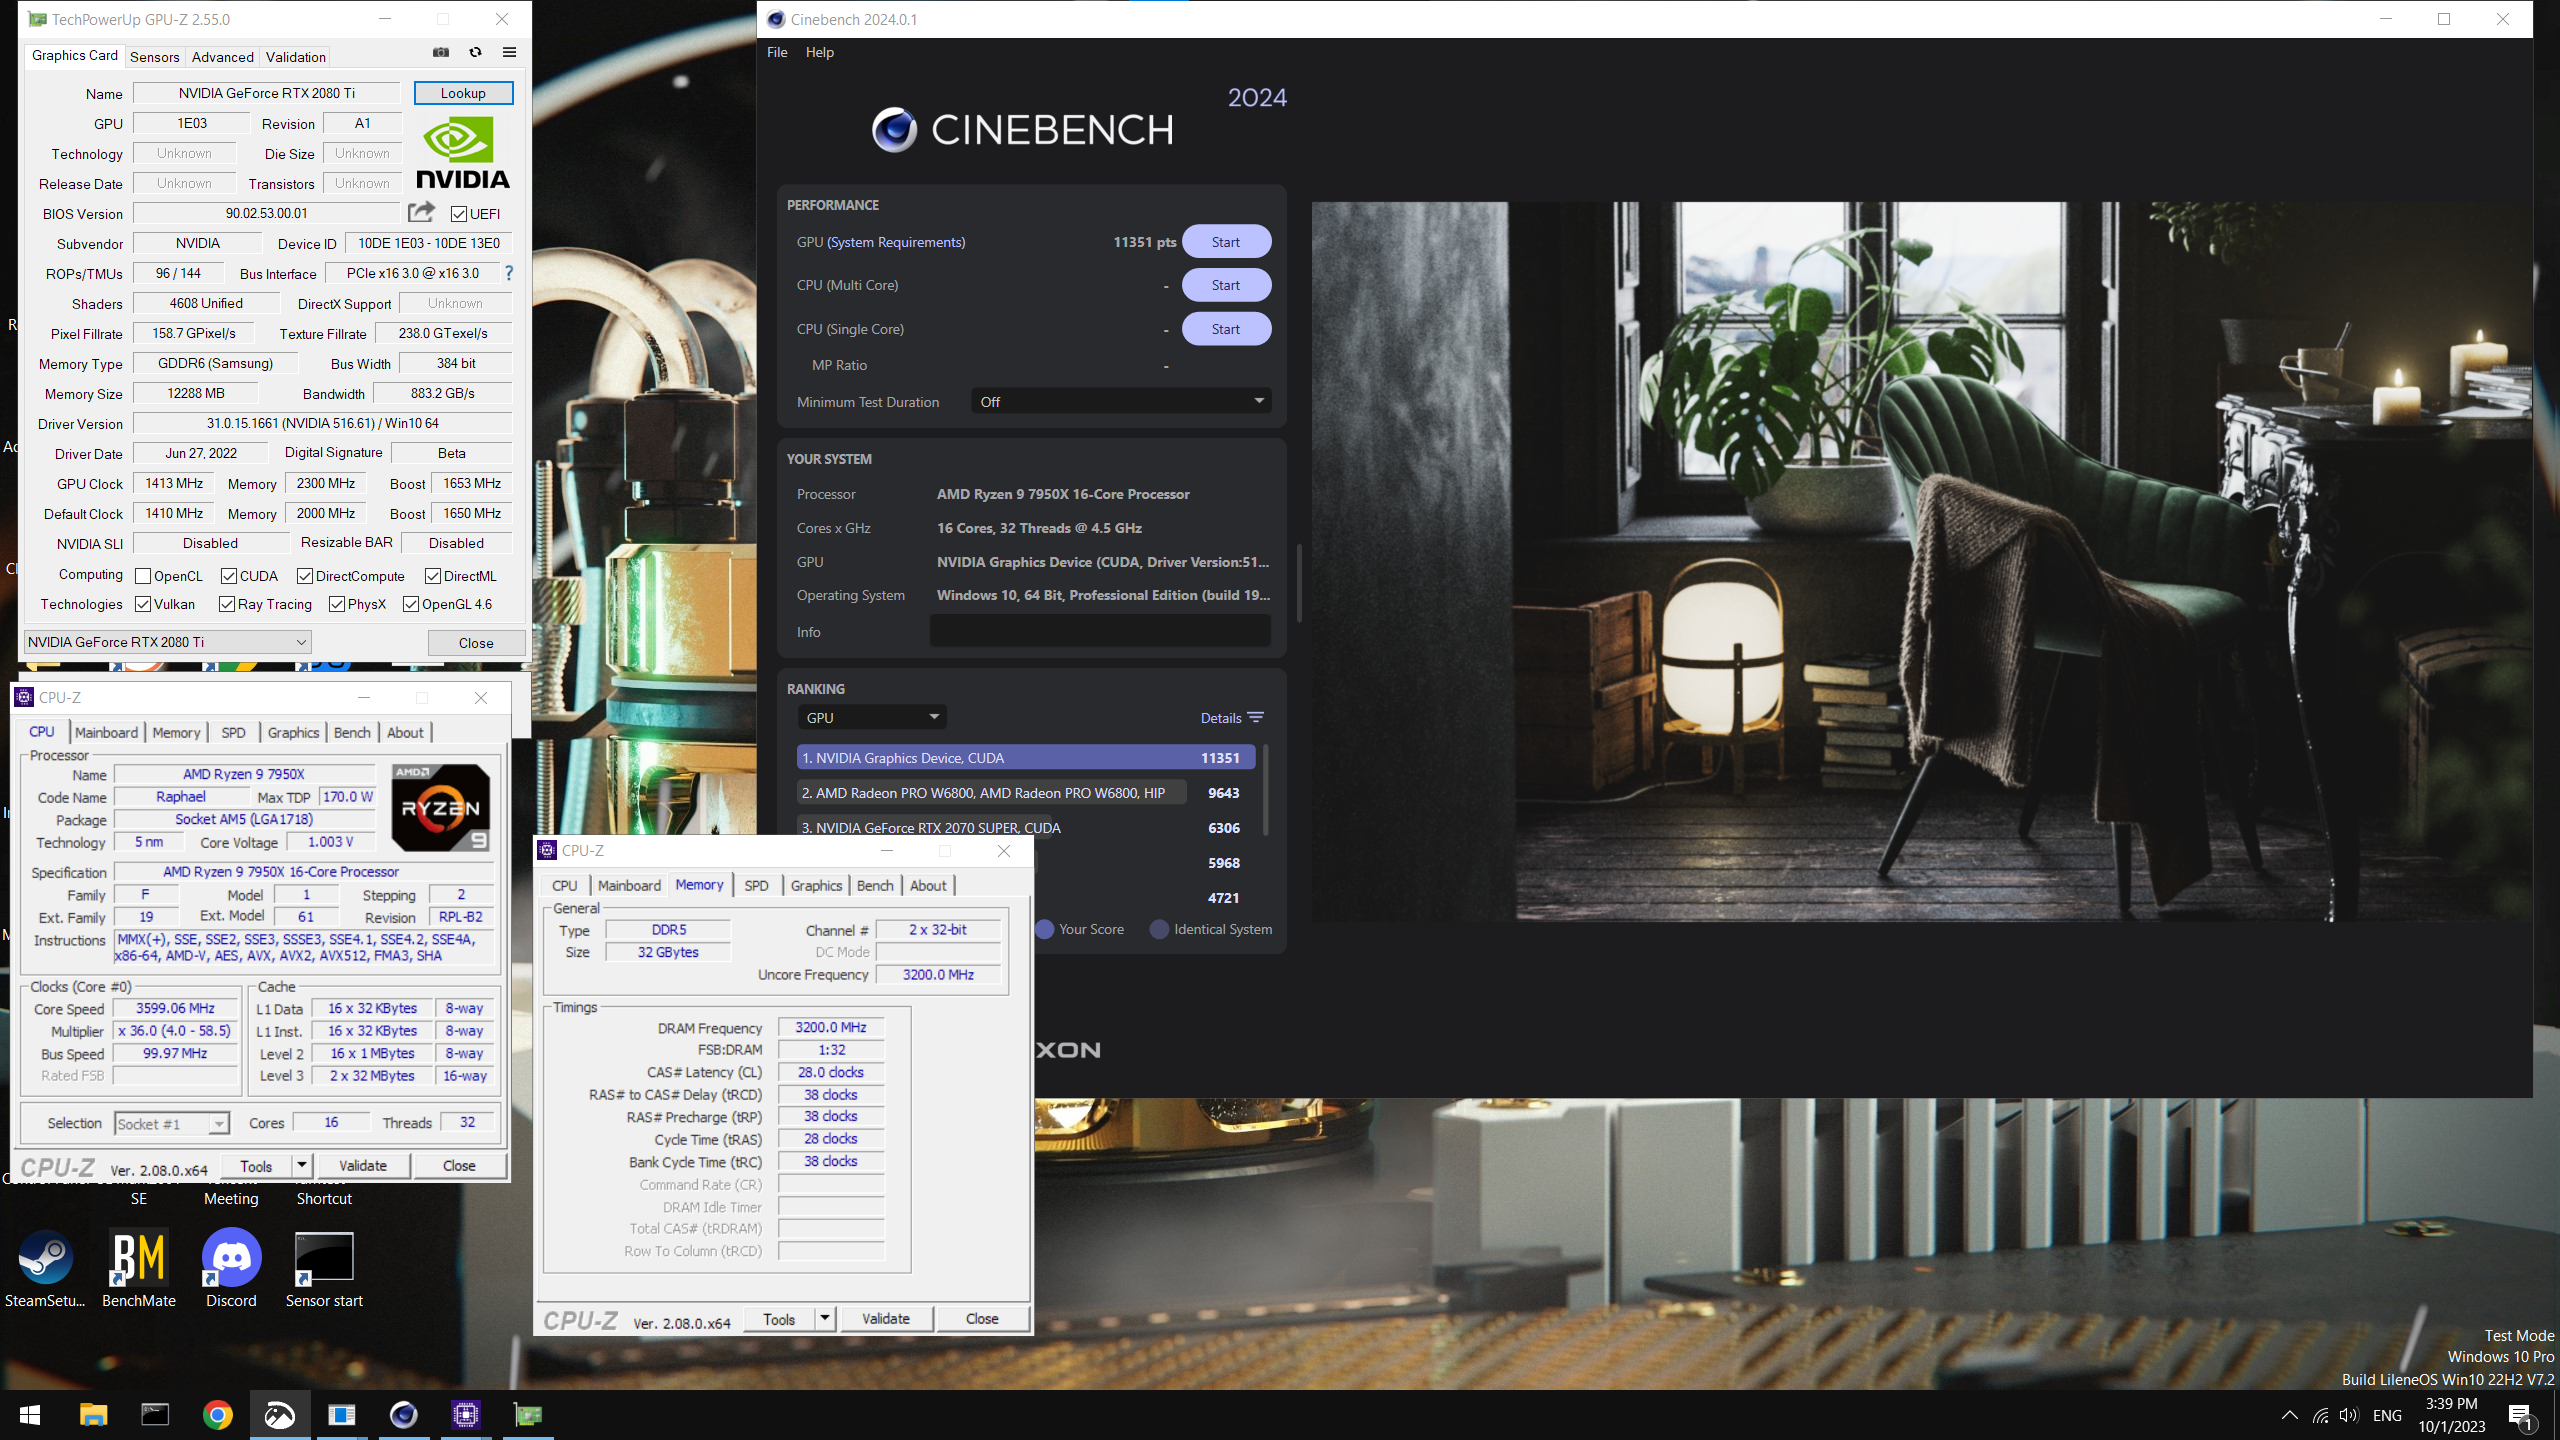The width and height of the screenshot is (2560, 1440).
Task: Open the Cinebench Help menu
Action: pos(820,52)
